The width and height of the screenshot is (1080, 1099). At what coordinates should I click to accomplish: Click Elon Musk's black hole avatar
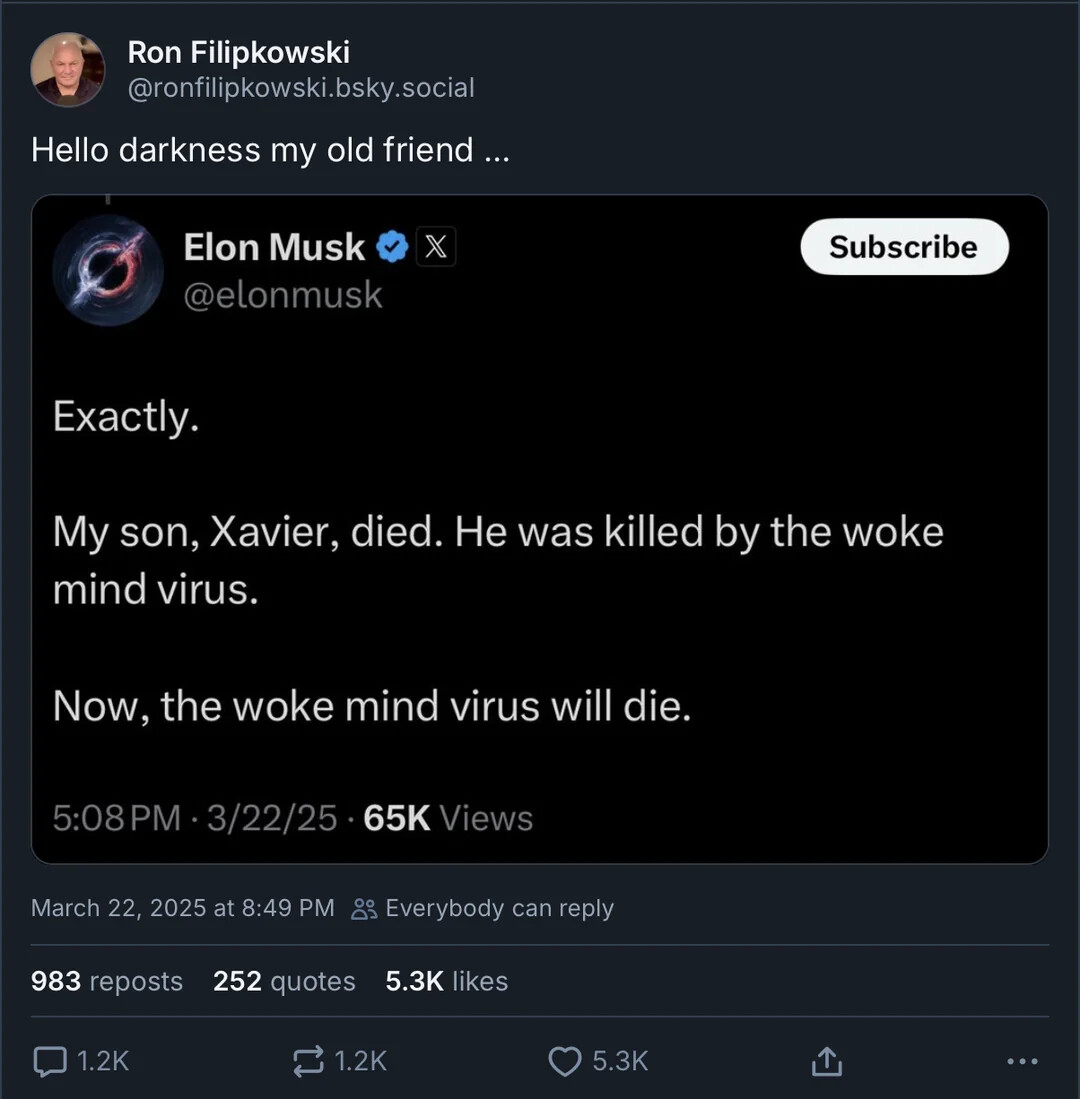click(108, 271)
